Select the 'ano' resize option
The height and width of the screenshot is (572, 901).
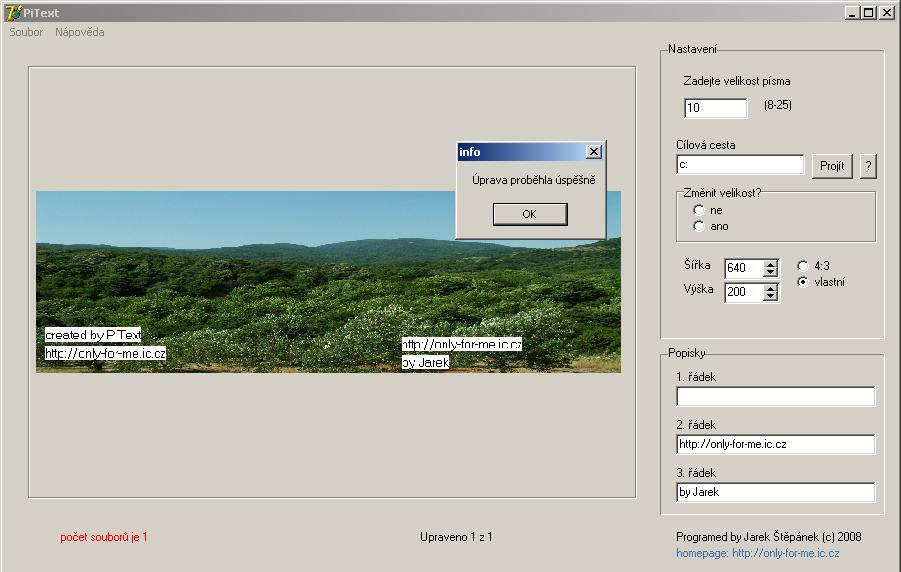[x=699, y=226]
